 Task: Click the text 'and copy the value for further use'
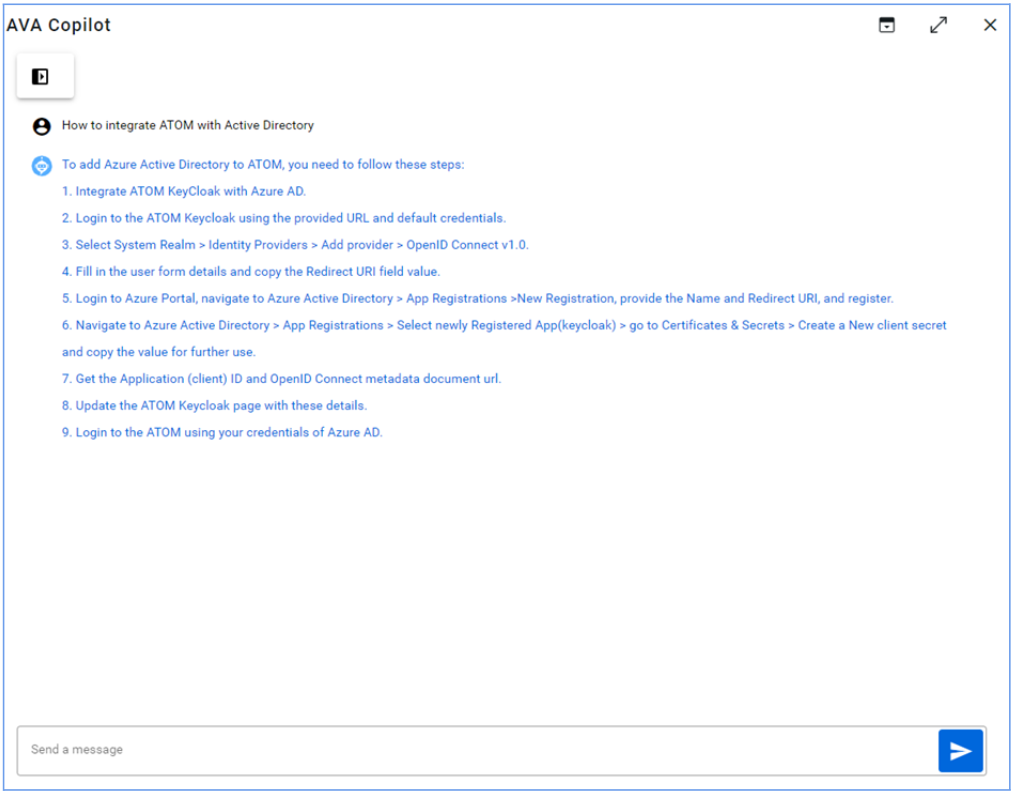coord(159,352)
